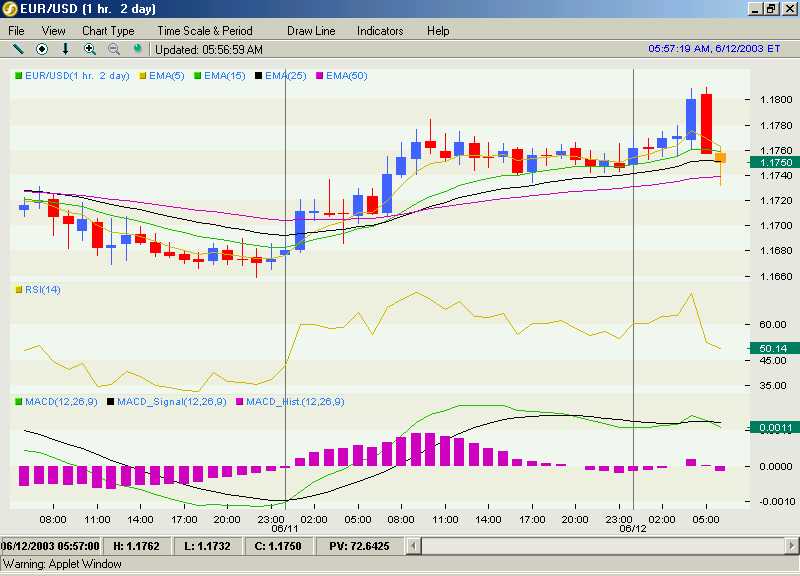The height and width of the screenshot is (576, 800).
Task: Open the View menu
Action: click(x=54, y=31)
